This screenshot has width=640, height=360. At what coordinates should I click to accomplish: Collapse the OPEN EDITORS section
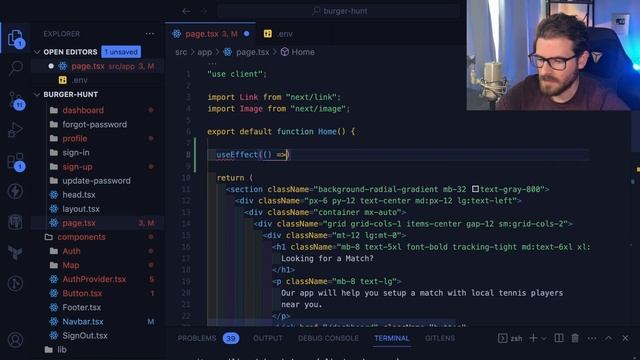point(37,52)
